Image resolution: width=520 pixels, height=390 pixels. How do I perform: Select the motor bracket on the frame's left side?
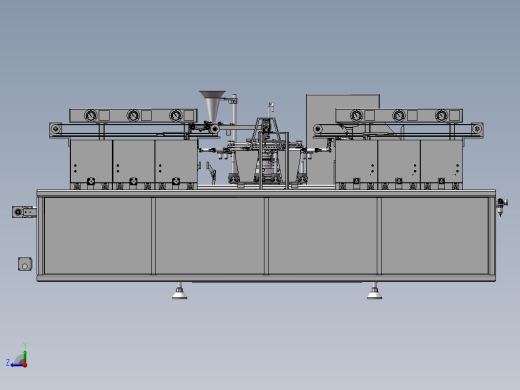(24, 212)
